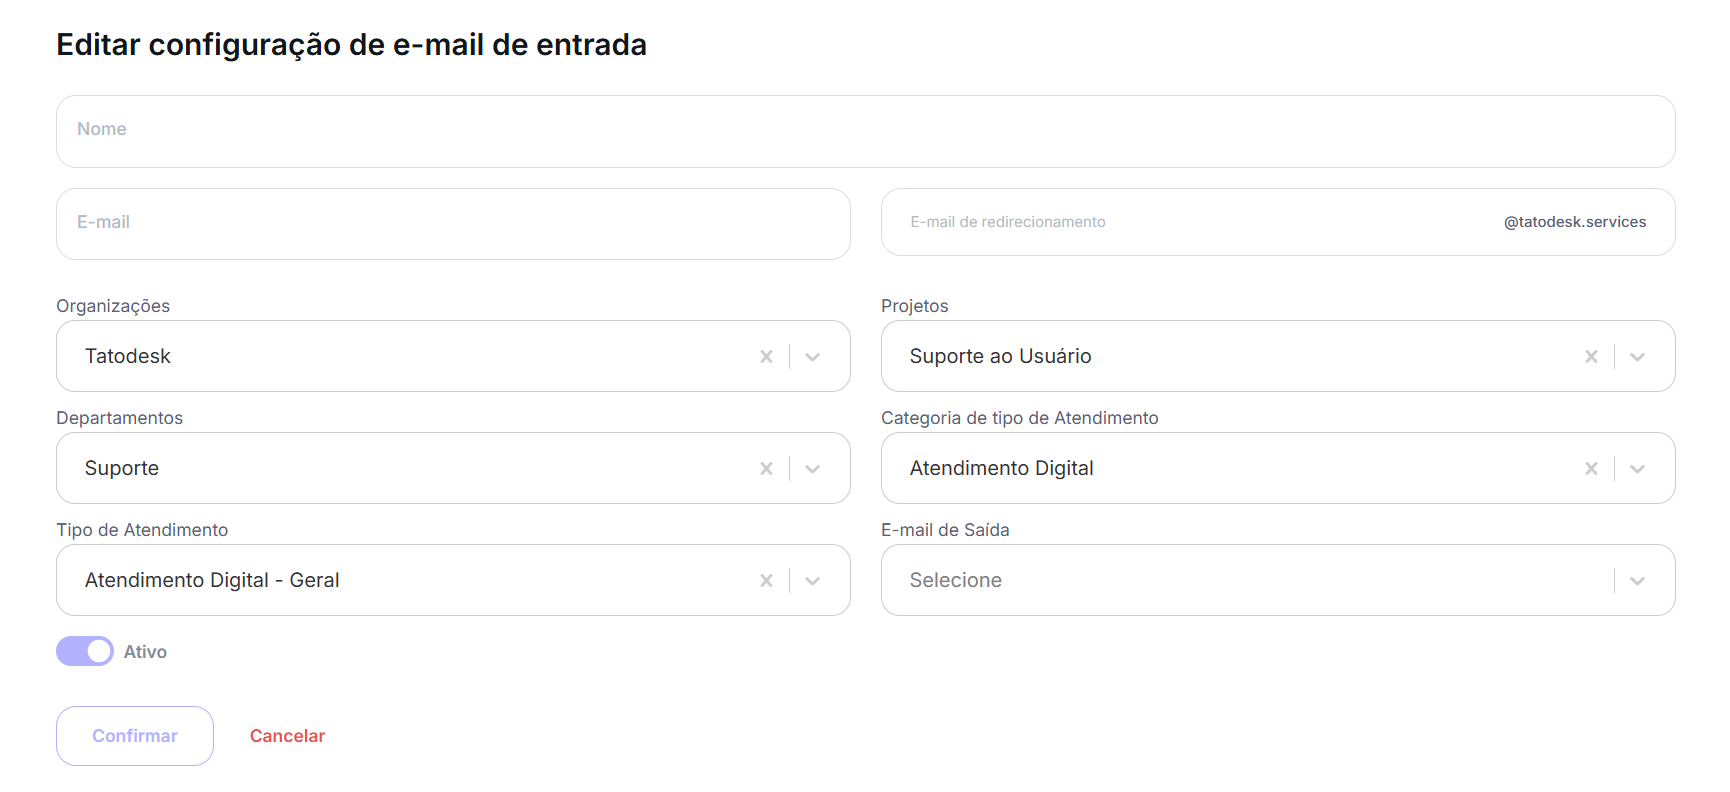This screenshot has width=1730, height=792.
Task: Focus the E-mail input field
Action: (453, 224)
